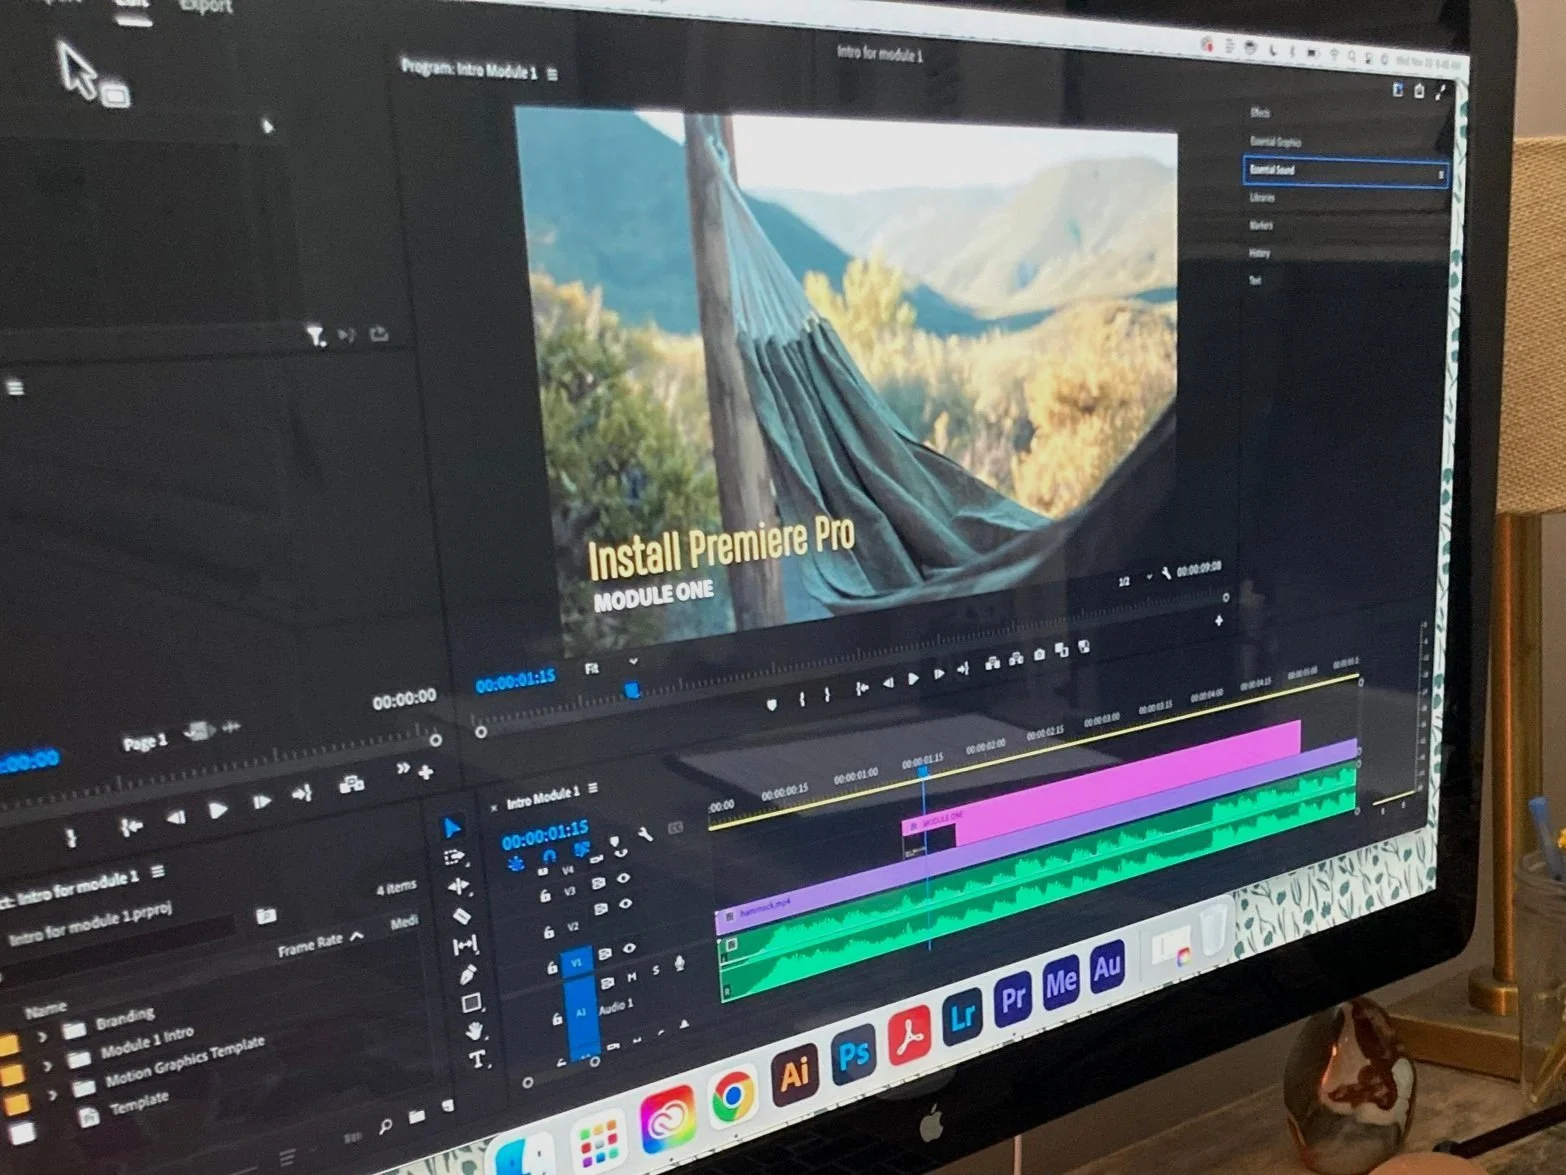This screenshot has height=1175, width=1566.
Task: Toggle linked selection in timeline
Action: click(581, 850)
